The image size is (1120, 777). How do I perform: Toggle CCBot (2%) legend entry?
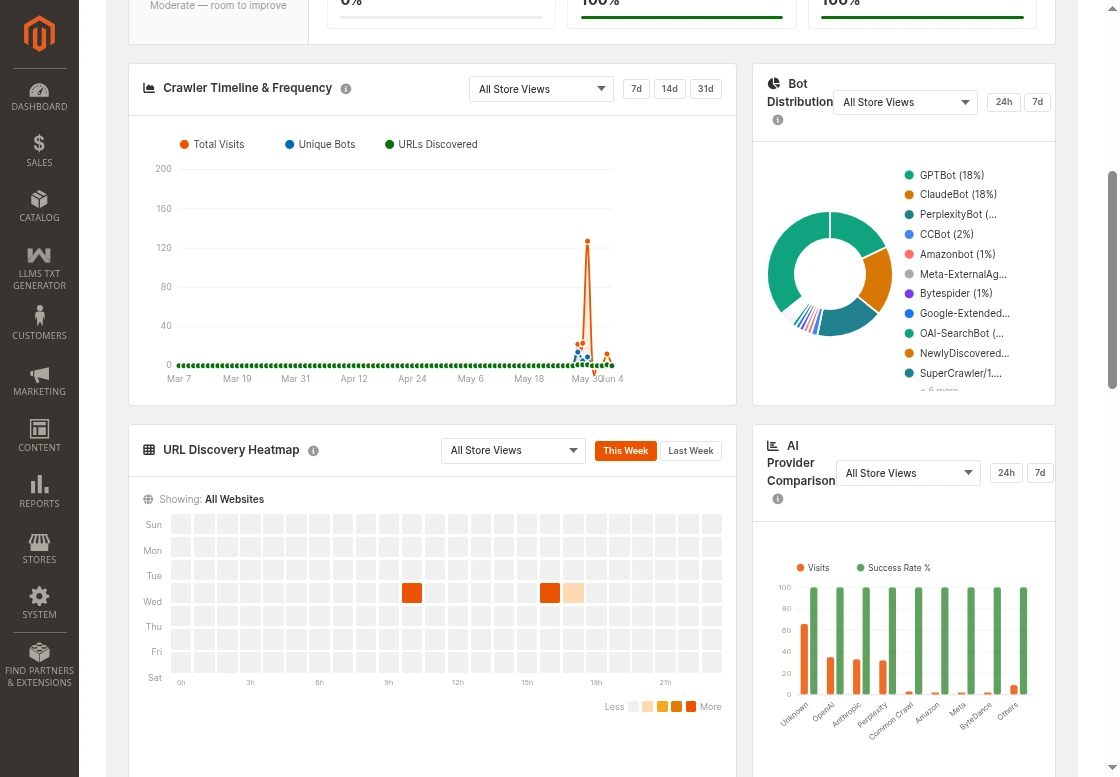939,234
